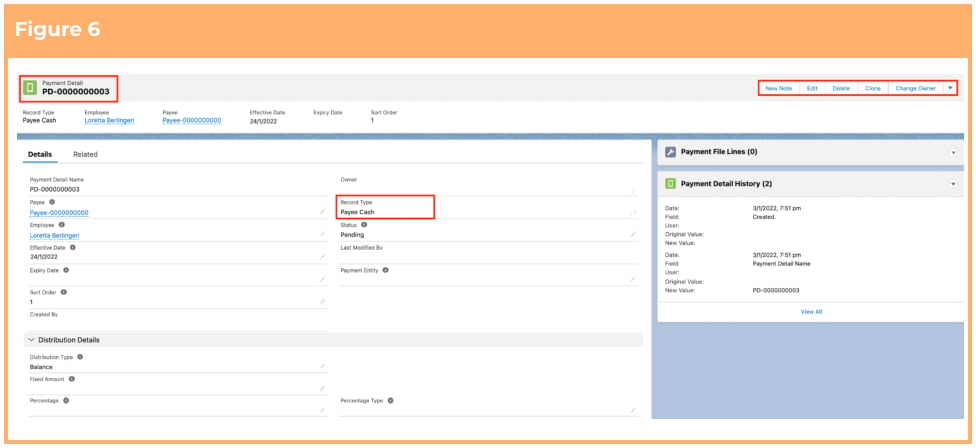Viewport: 976px width, 448px height.
Task: Click info icon beside Distribution Type label
Action: (x=80, y=357)
